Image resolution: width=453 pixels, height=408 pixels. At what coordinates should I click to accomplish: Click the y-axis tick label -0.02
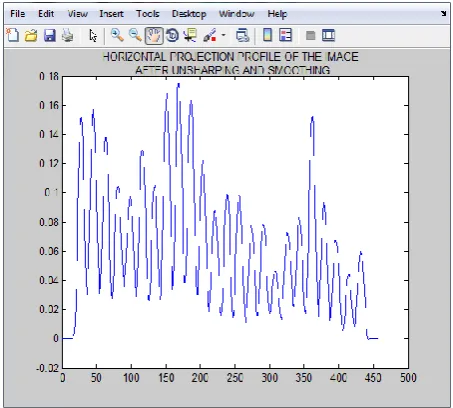pos(47,368)
